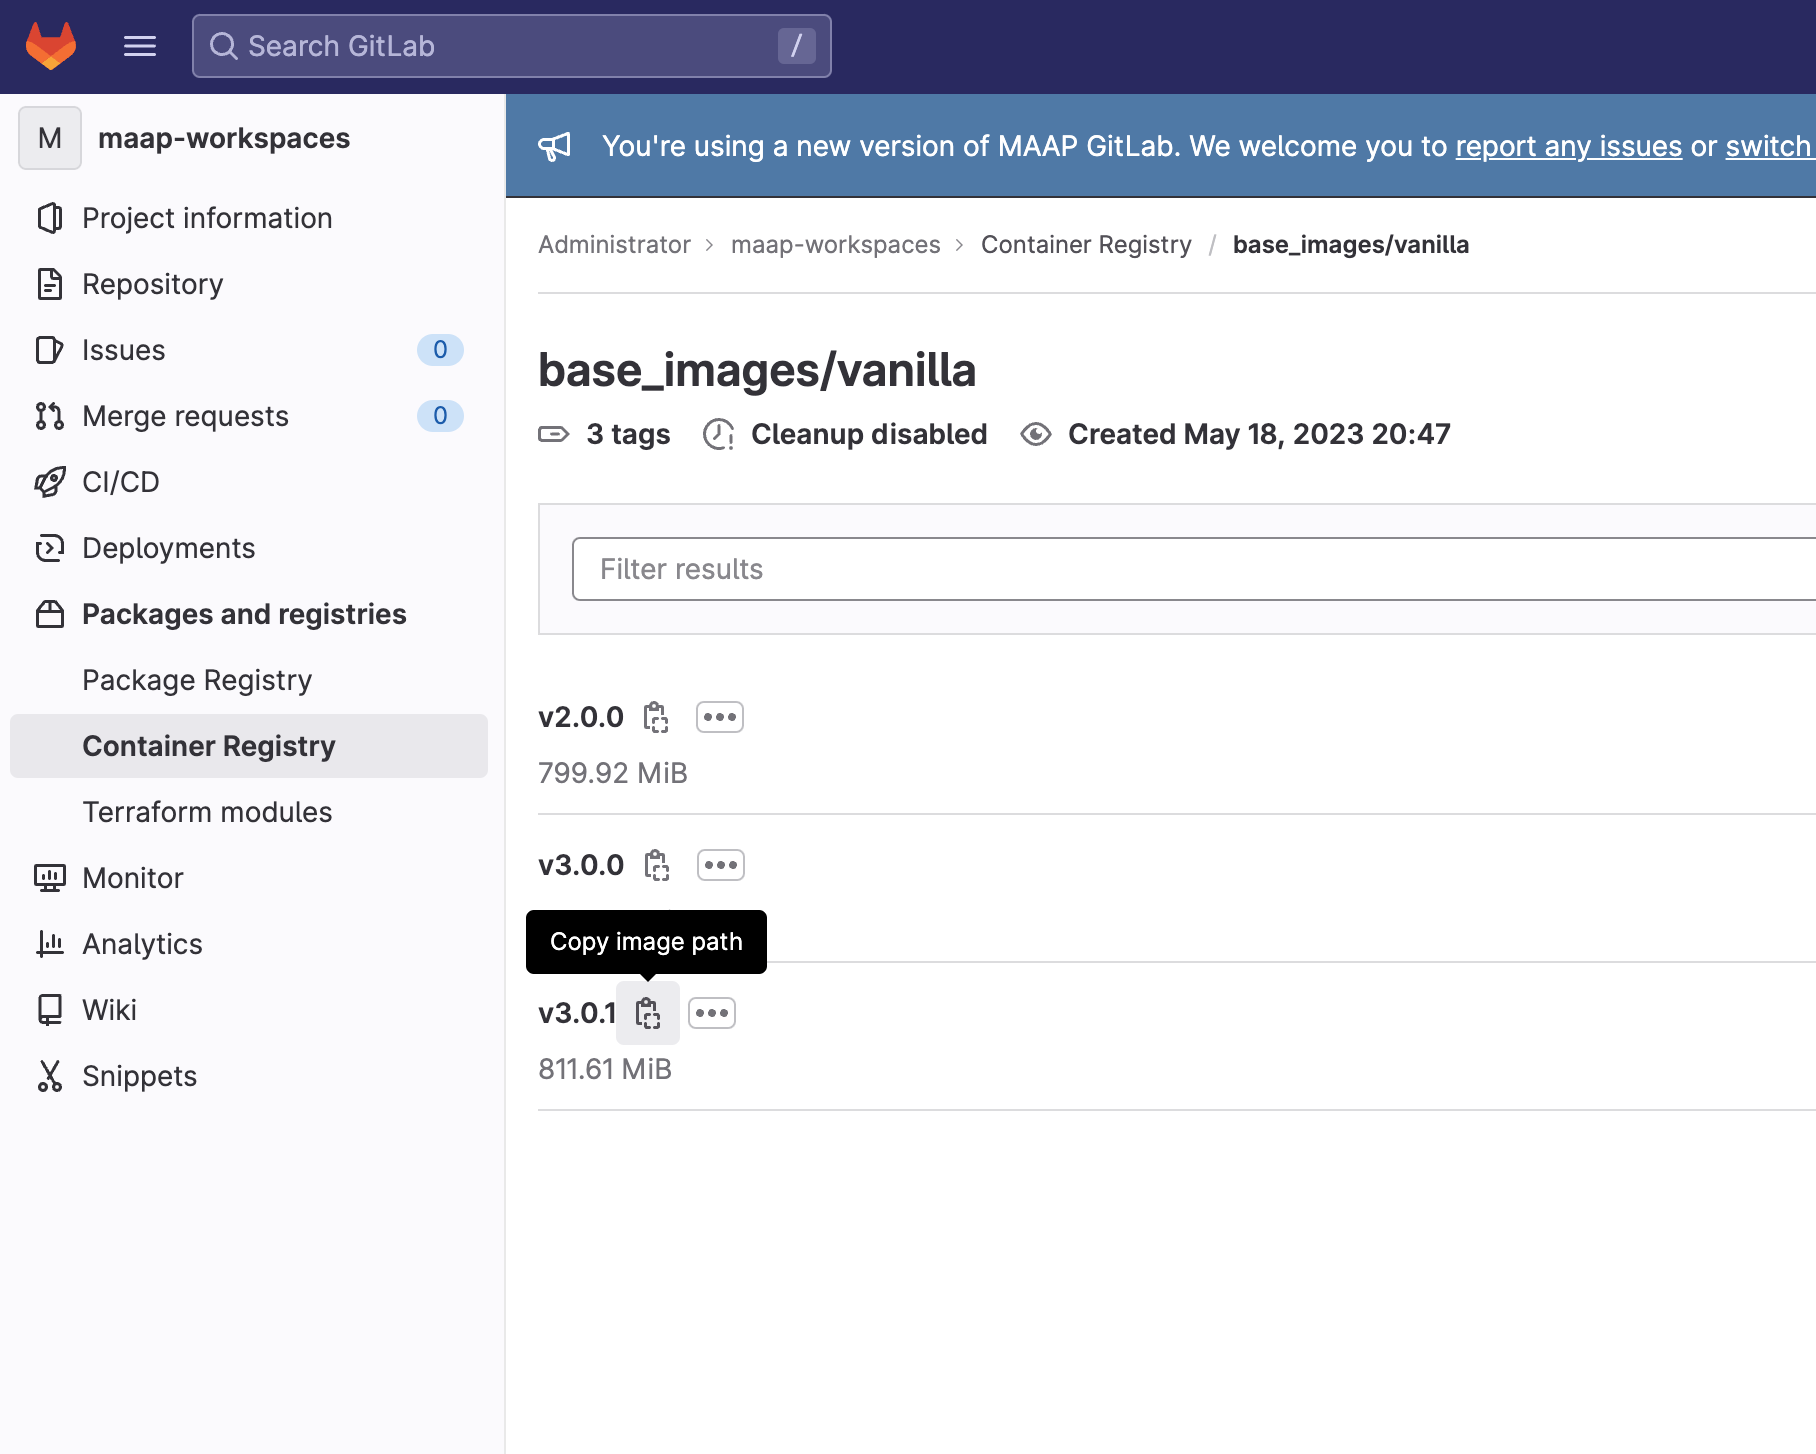This screenshot has height=1454, width=1816.
Task: Expand details for tag v3.0.1
Action: (x=712, y=1013)
